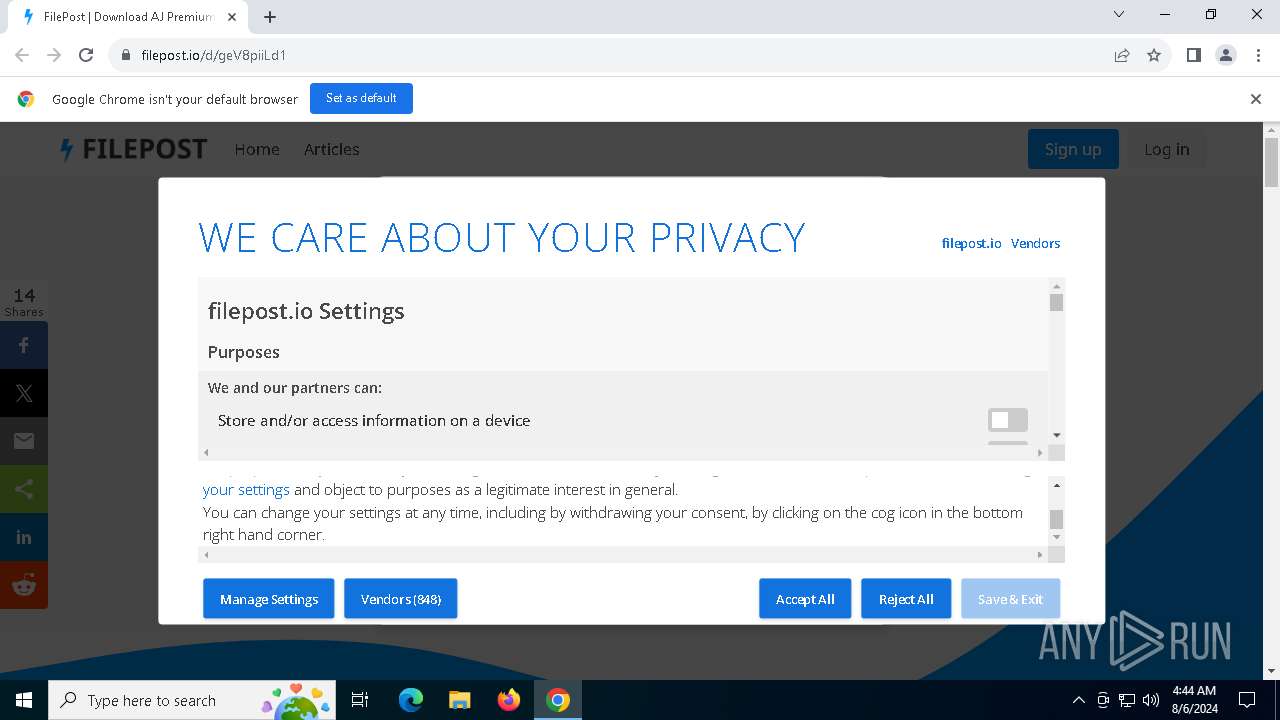Click Save & Exit button
Screen dimensions: 1280x720
click(x=1010, y=599)
